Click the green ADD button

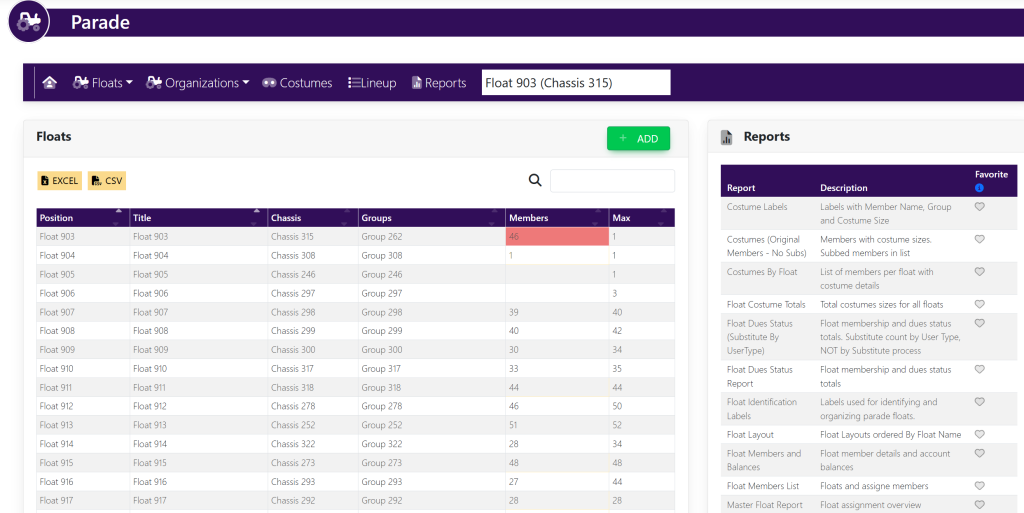638,139
